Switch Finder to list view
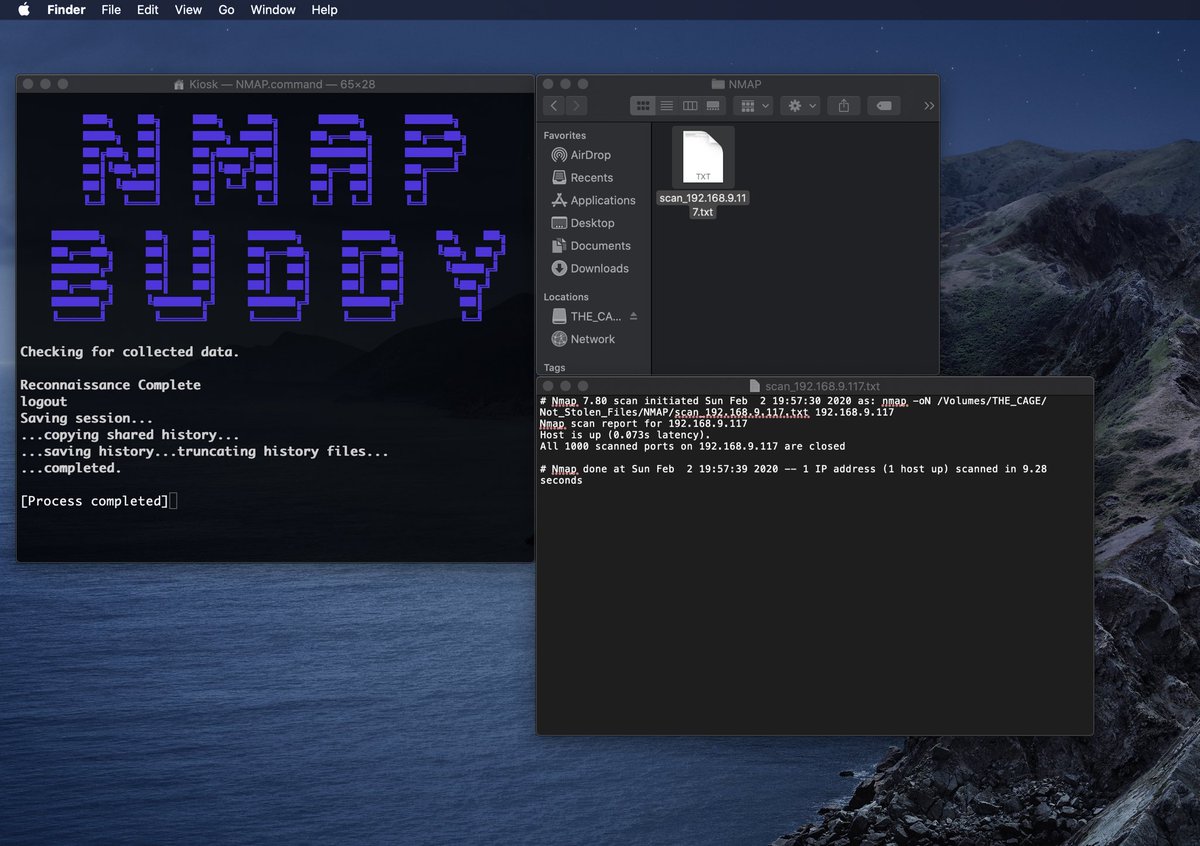This screenshot has width=1200, height=846. (x=666, y=105)
